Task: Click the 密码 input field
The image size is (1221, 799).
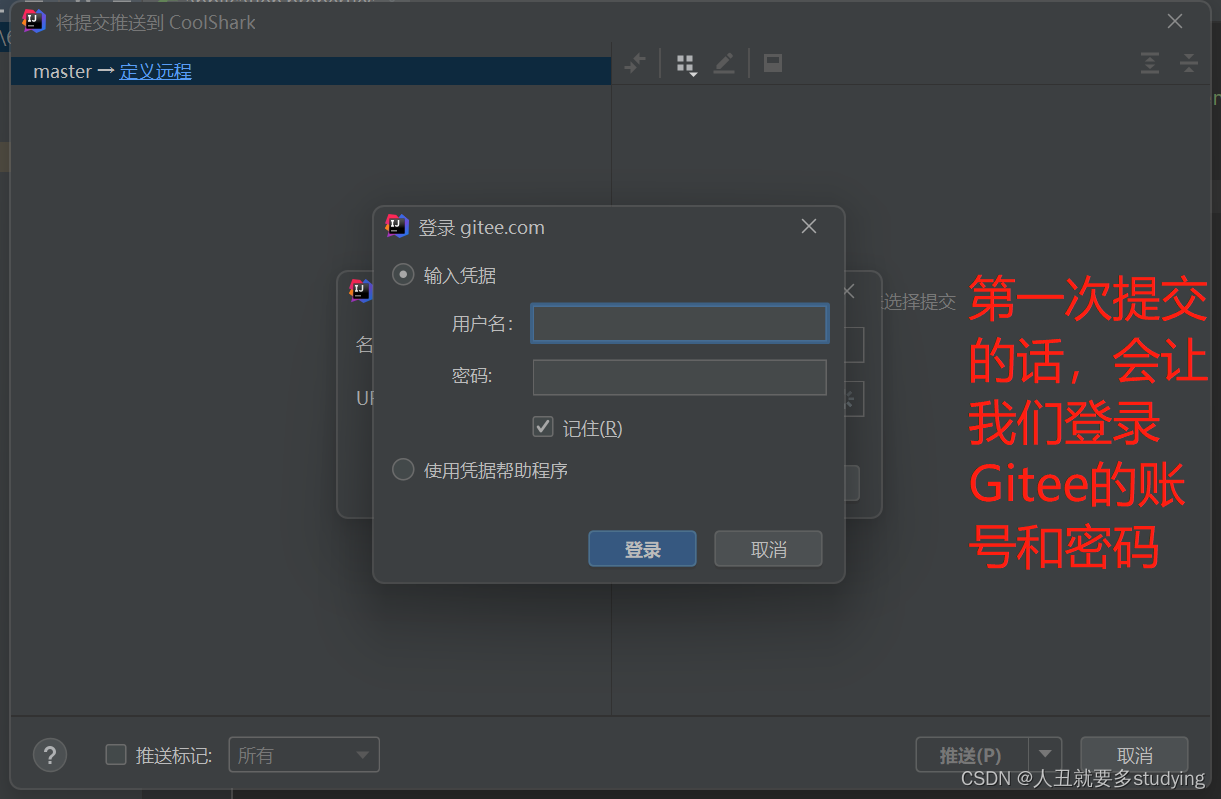Action: pos(679,377)
